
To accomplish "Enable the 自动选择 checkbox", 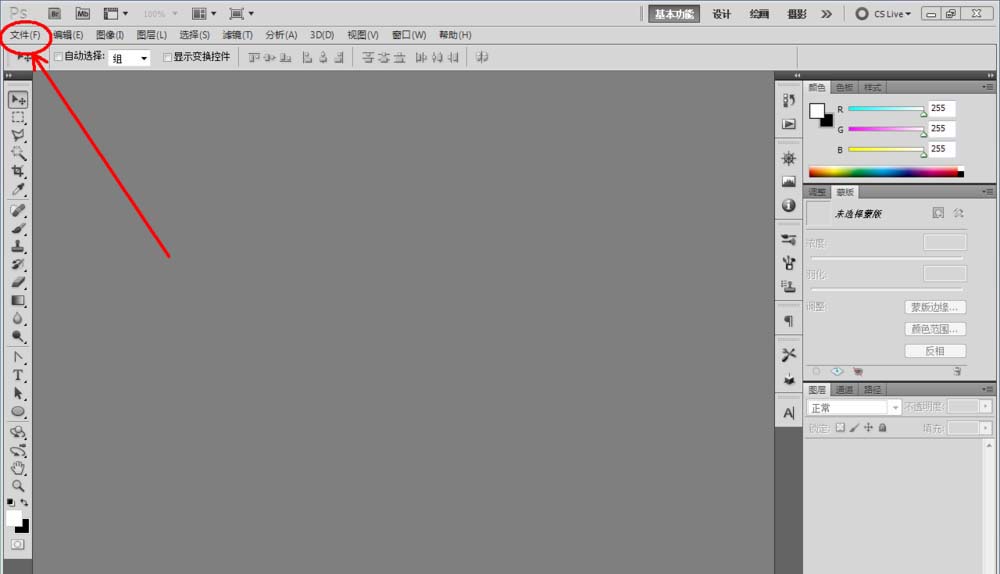I will pos(59,57).
